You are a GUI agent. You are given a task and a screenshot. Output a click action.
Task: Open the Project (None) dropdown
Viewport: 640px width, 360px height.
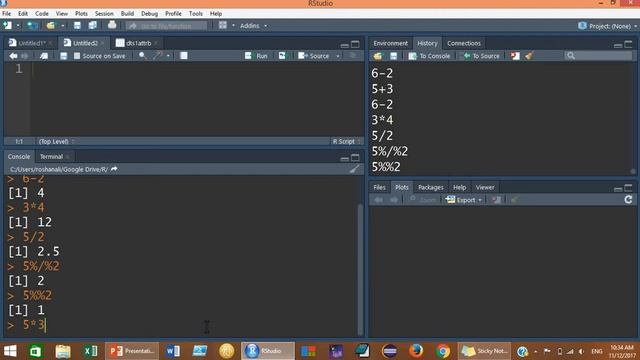click(x=608, y=26)
